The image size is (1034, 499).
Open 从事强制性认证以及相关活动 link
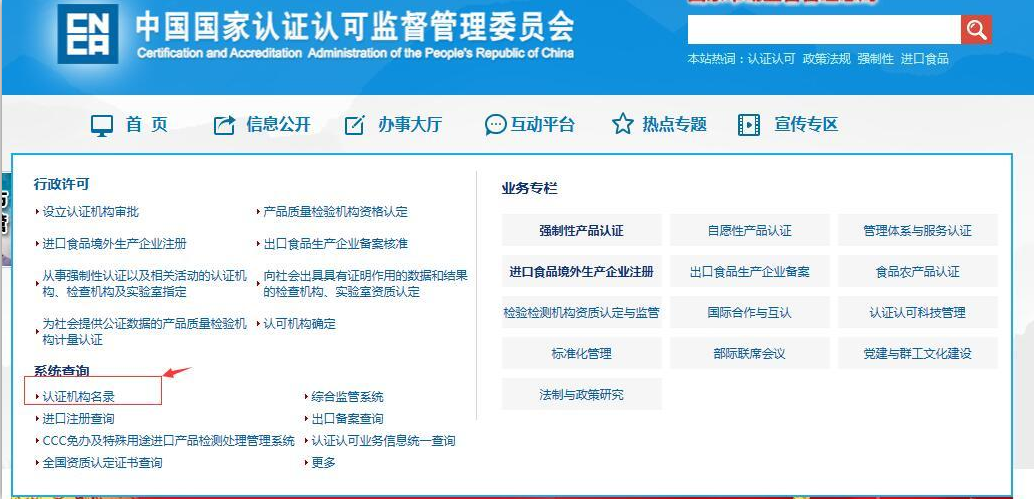[145, 283]
